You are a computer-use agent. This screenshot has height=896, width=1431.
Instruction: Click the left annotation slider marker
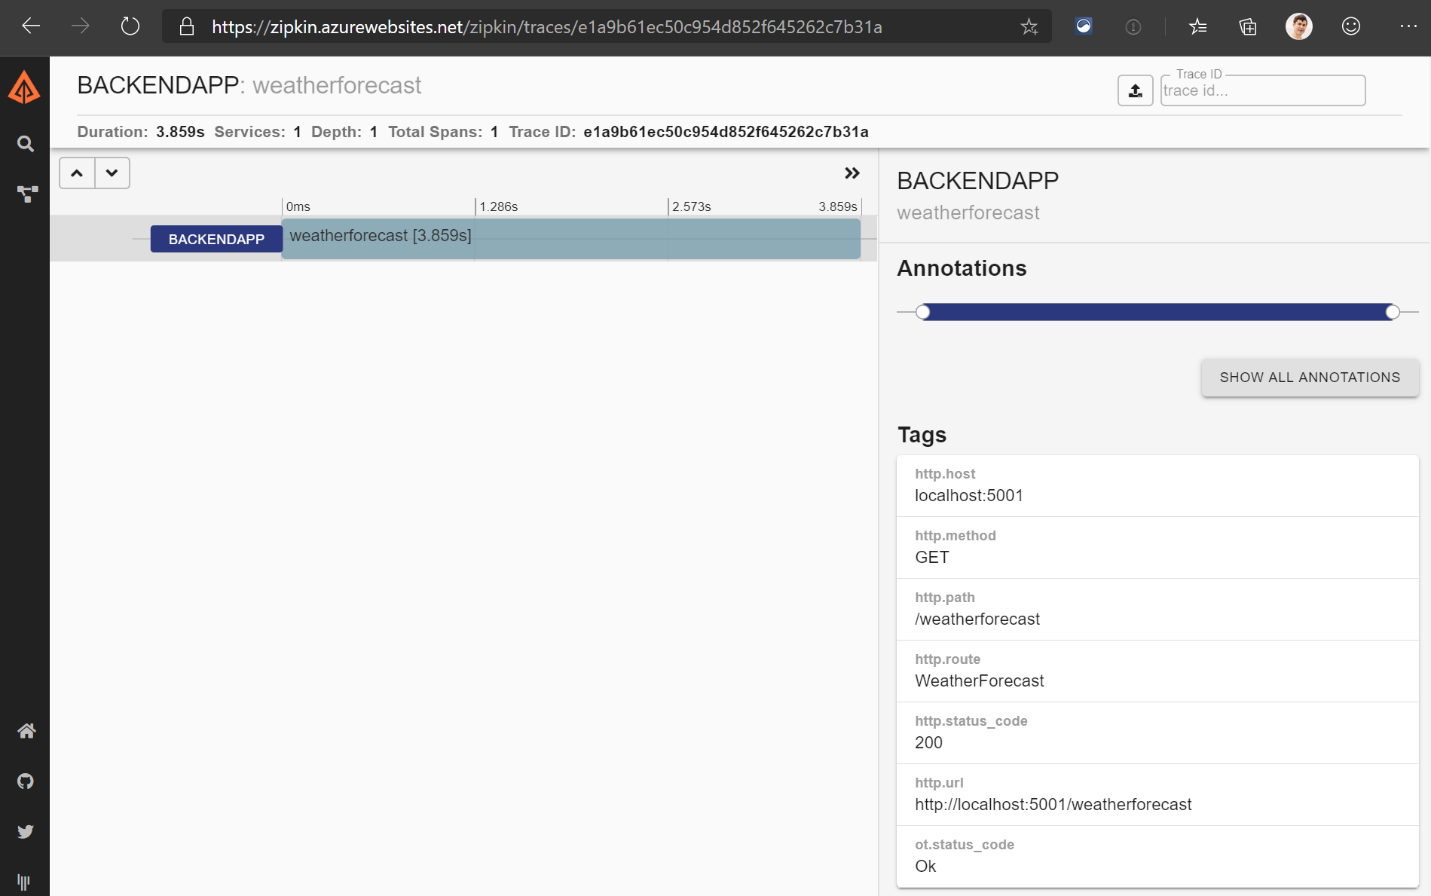pyautogui.click(x=923, y=312)
